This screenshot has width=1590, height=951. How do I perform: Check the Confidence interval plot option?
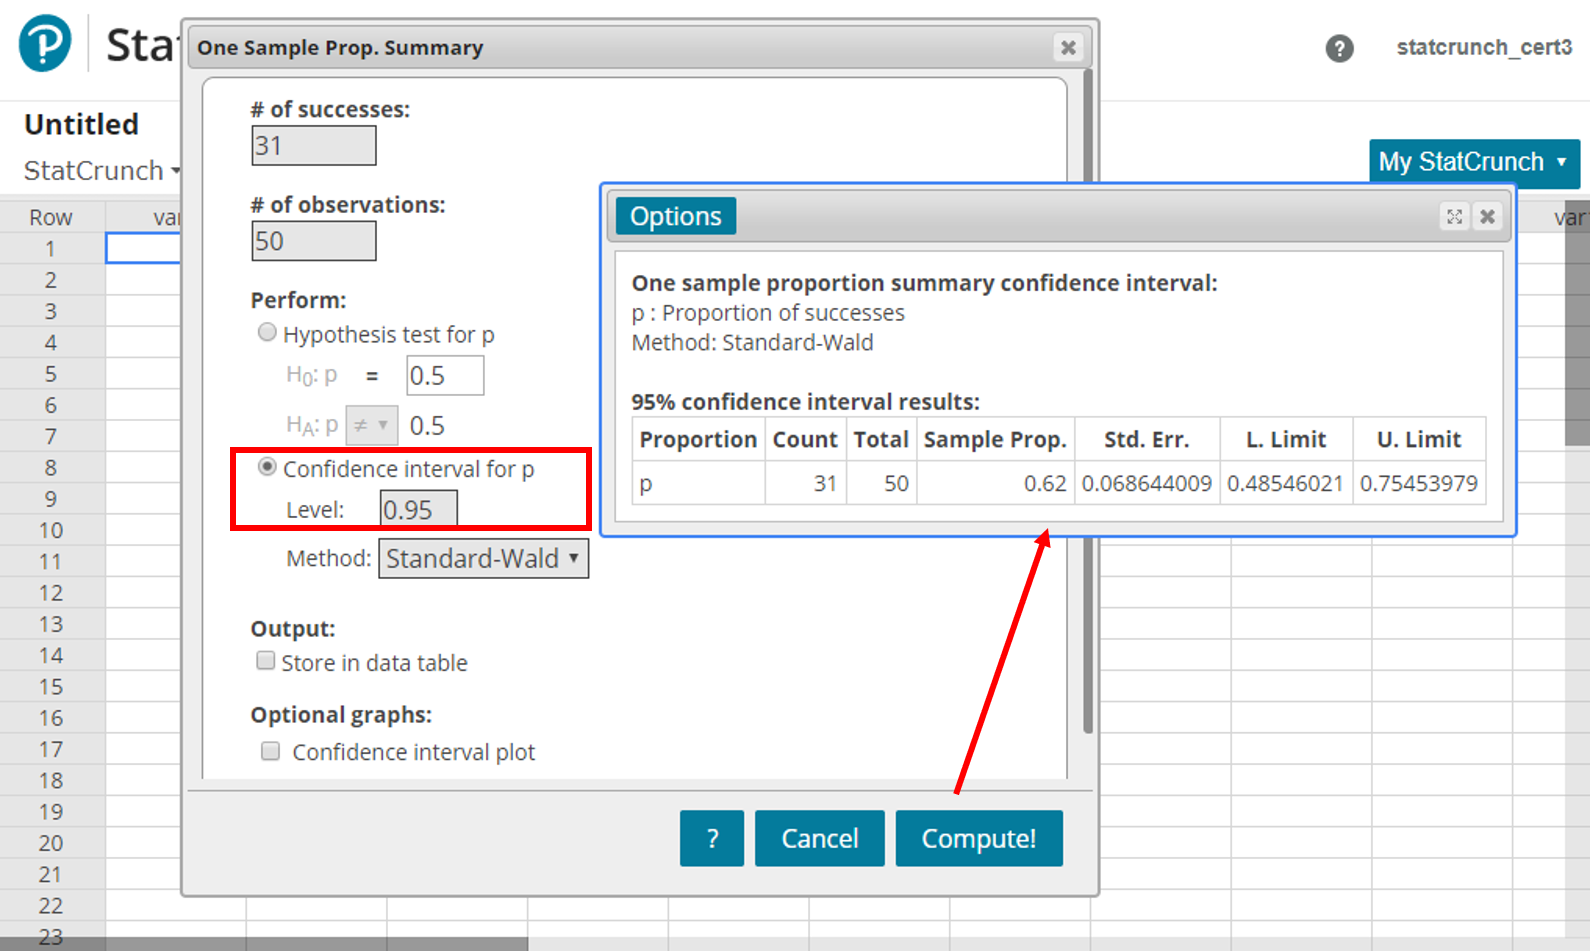point(270,751)
